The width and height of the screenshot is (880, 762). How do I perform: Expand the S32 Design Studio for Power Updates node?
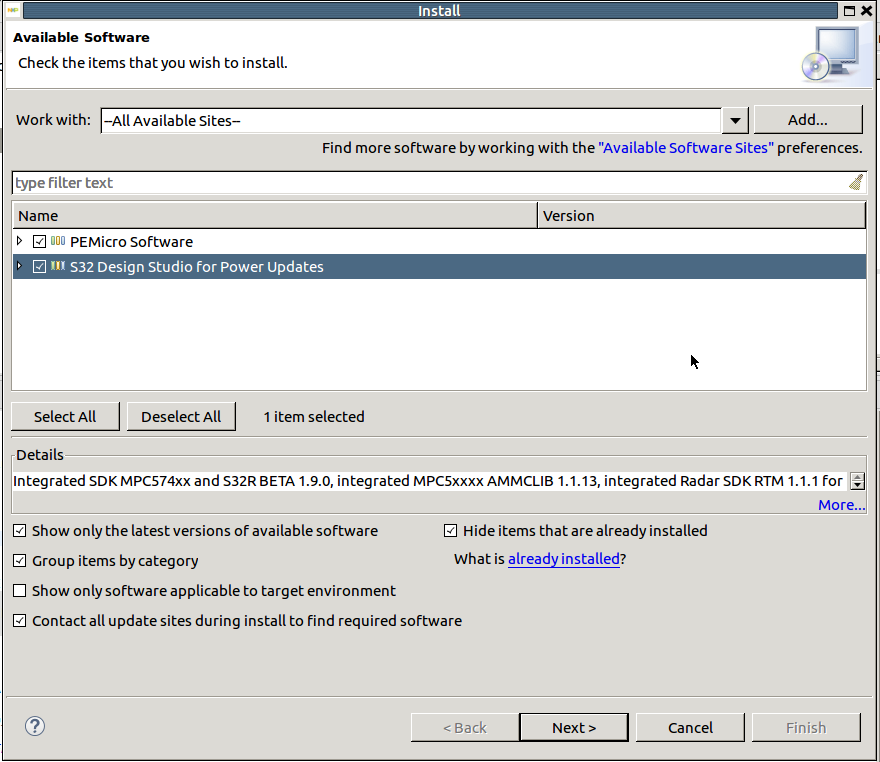point(20,266)
